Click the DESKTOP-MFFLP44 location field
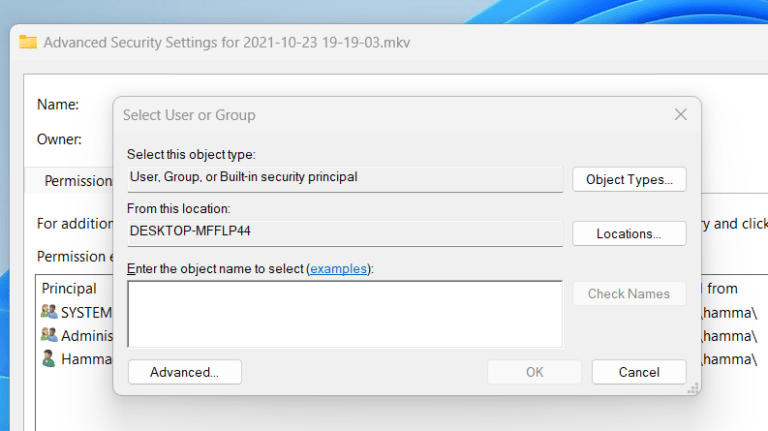768x431 pixels. click(345, 231)
